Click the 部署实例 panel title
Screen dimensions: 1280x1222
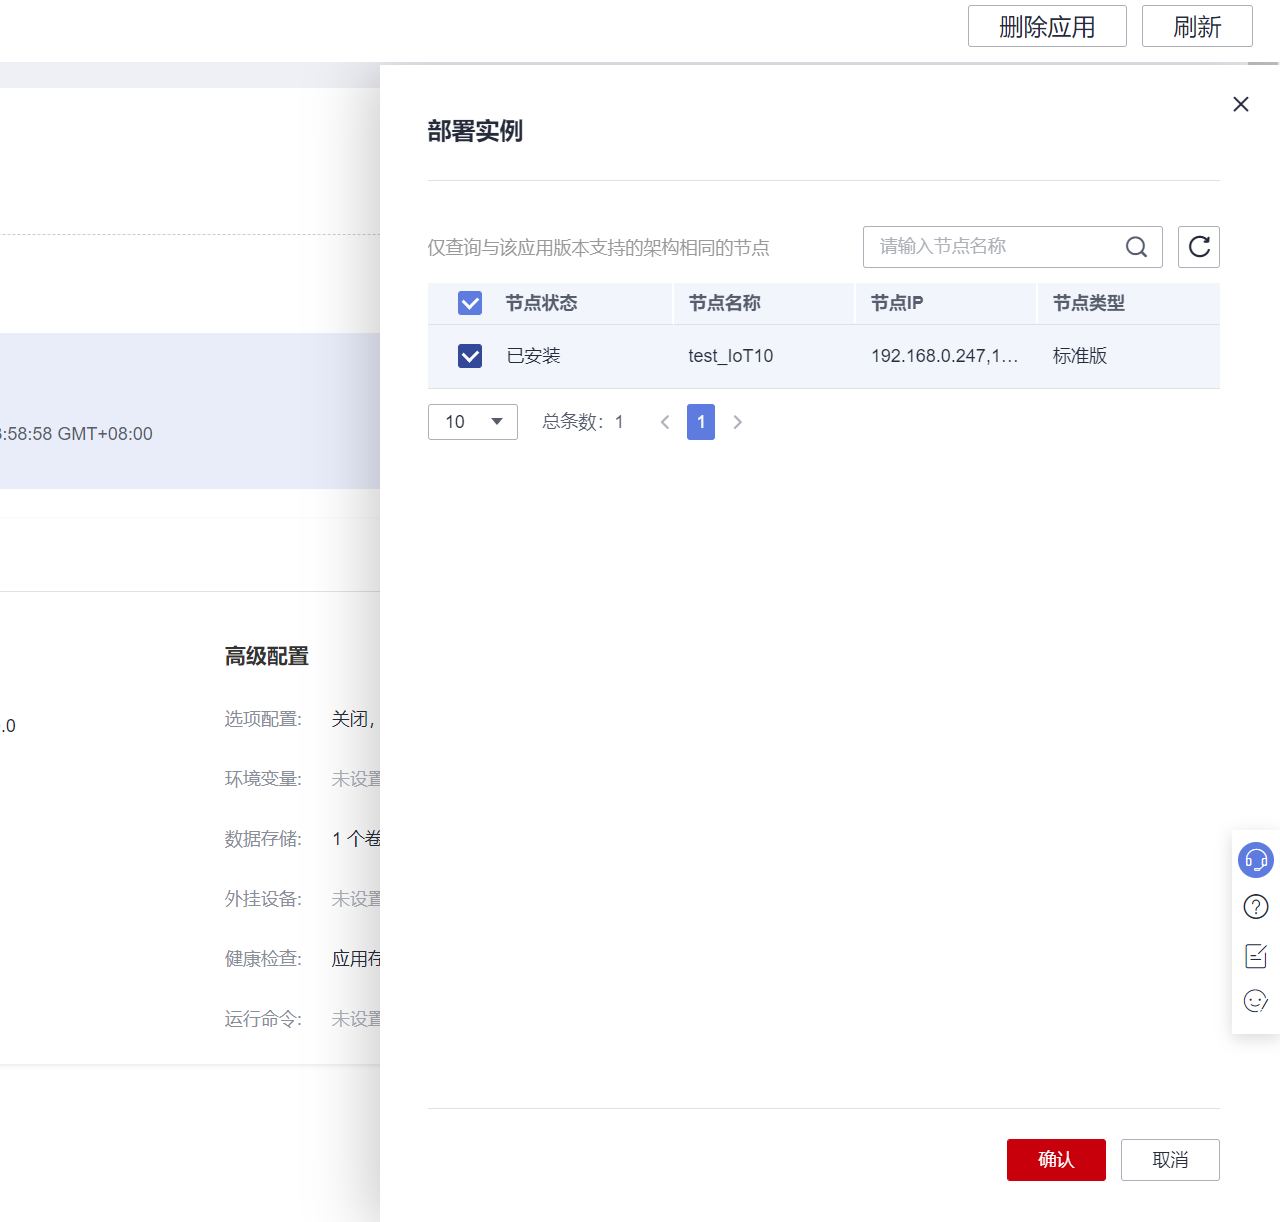click(x=475, y=131)
